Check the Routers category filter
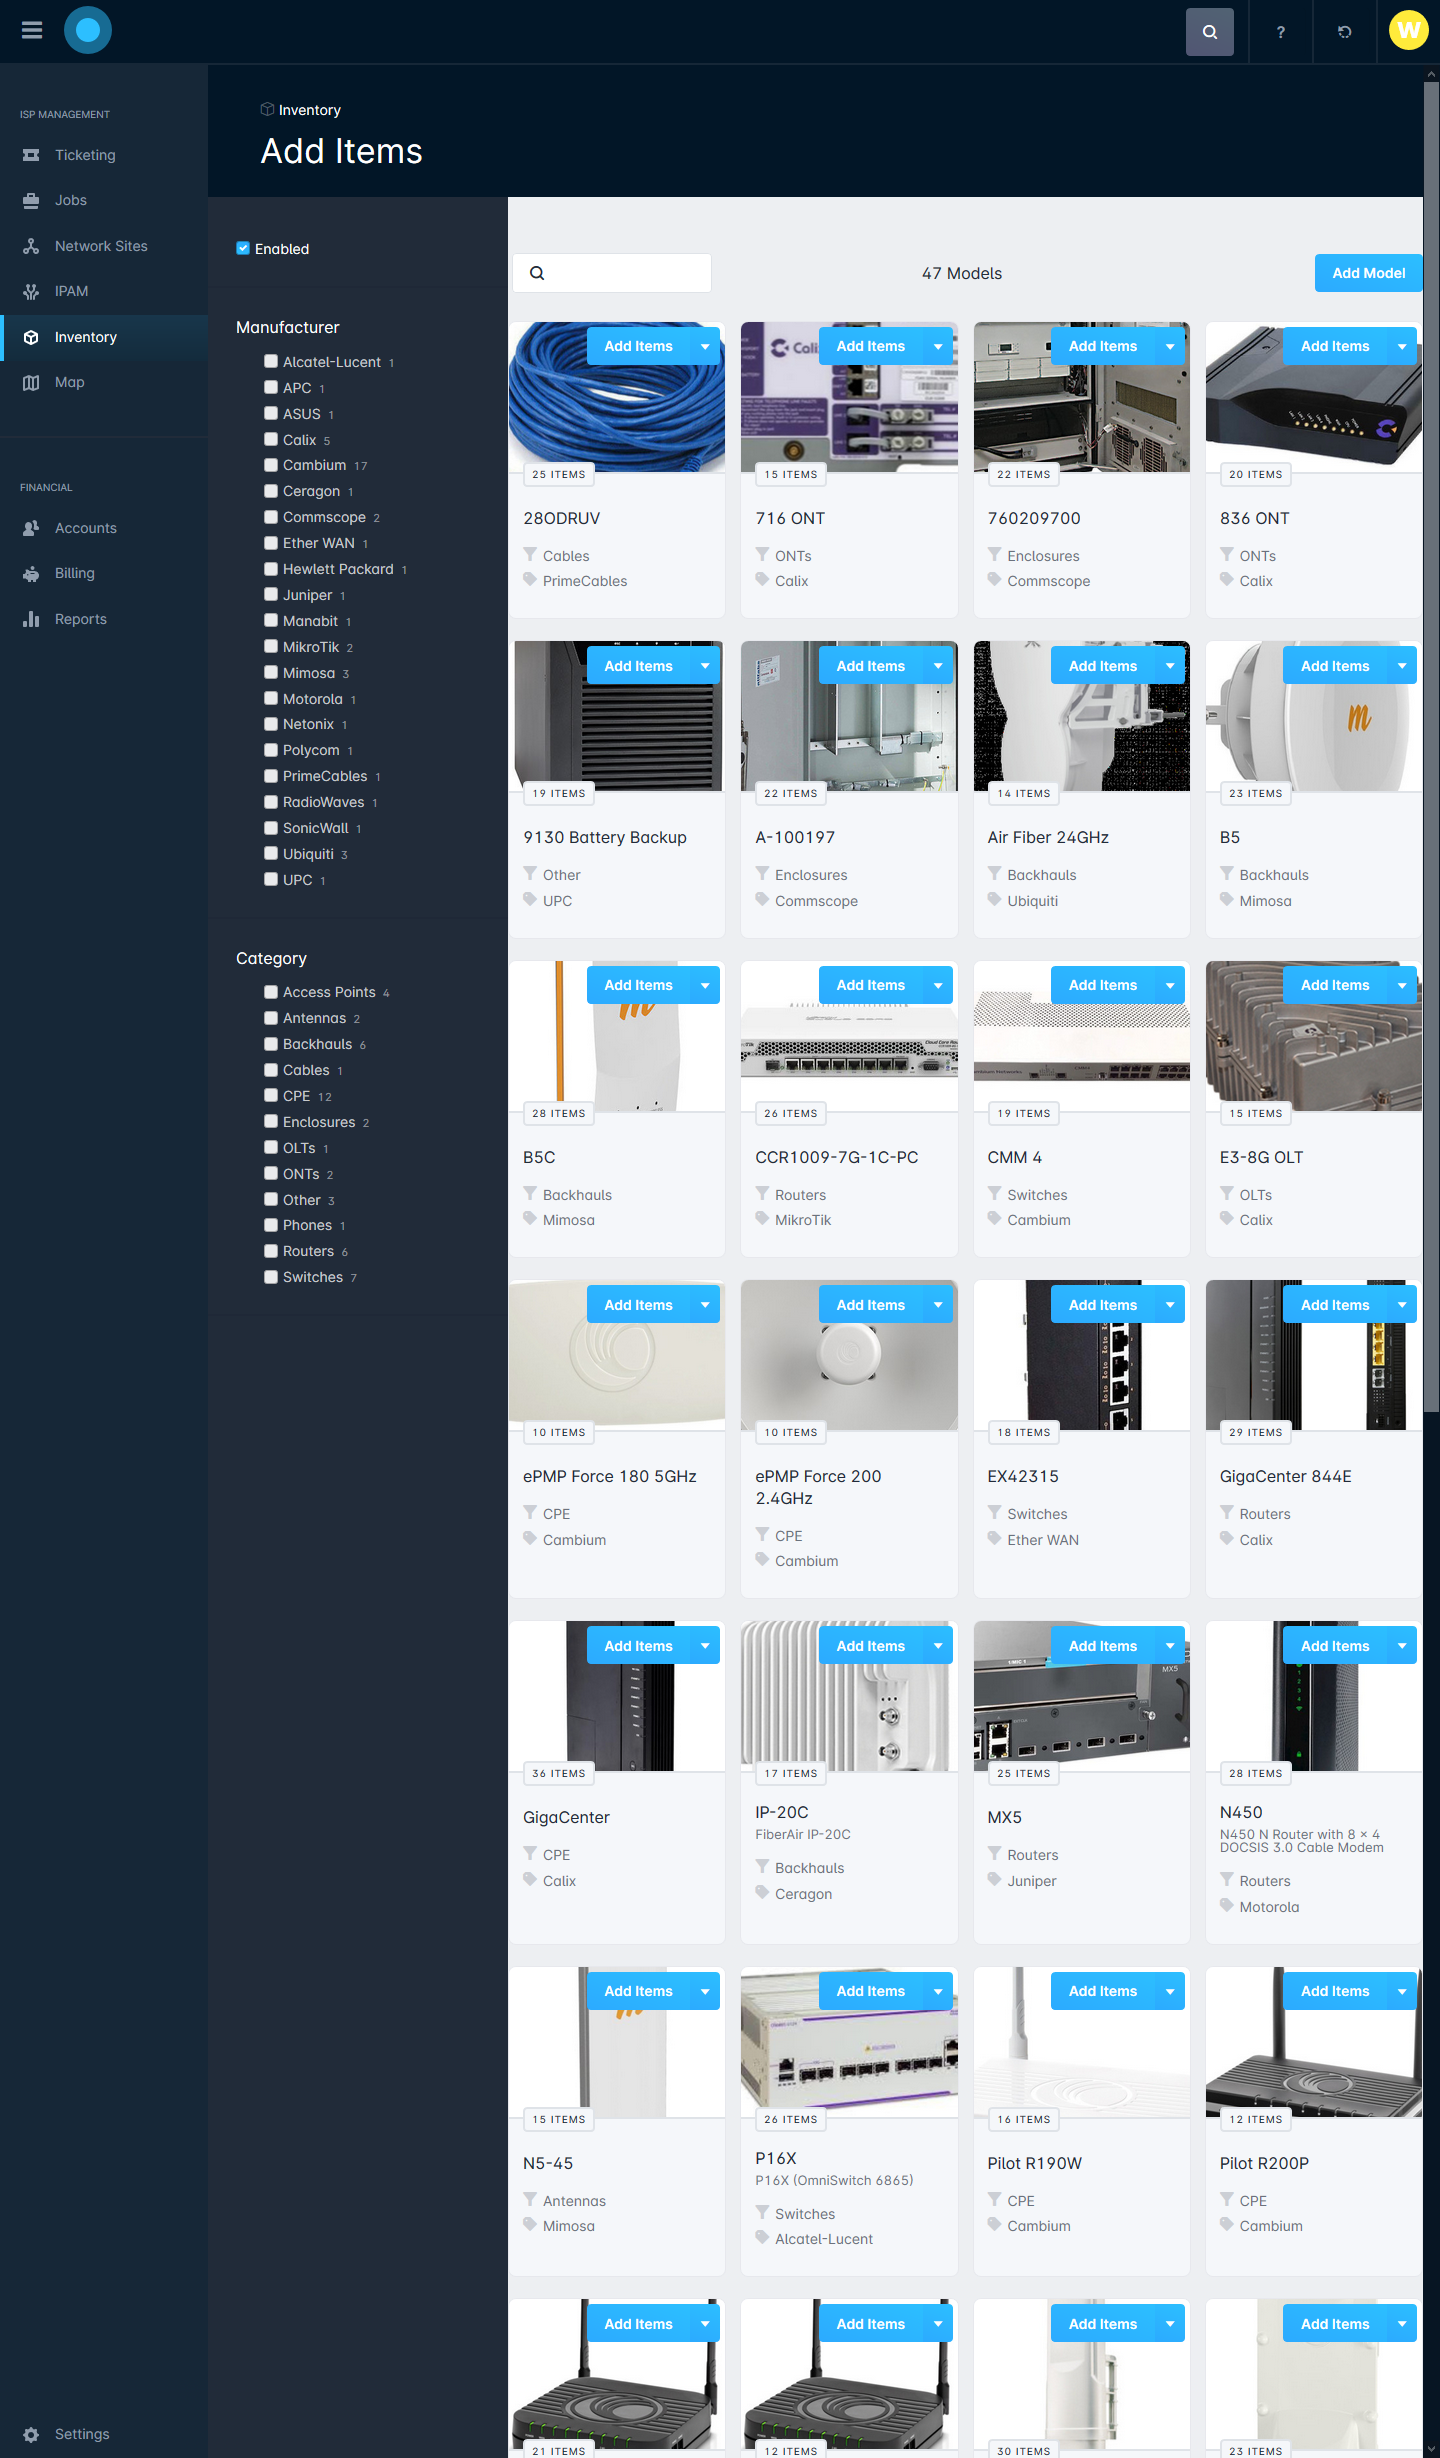 click(x=270, y=1251)
